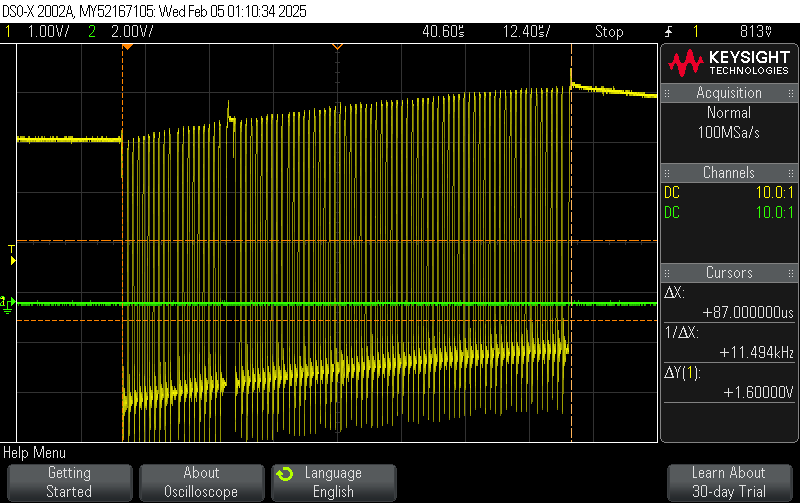This screenshot has width=800, height=503.
Task: Open the Language English selection softkey
Action: 333,482
